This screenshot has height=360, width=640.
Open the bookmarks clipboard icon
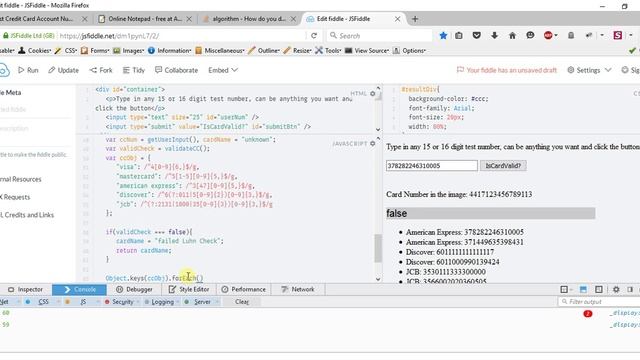click(459, 36)
